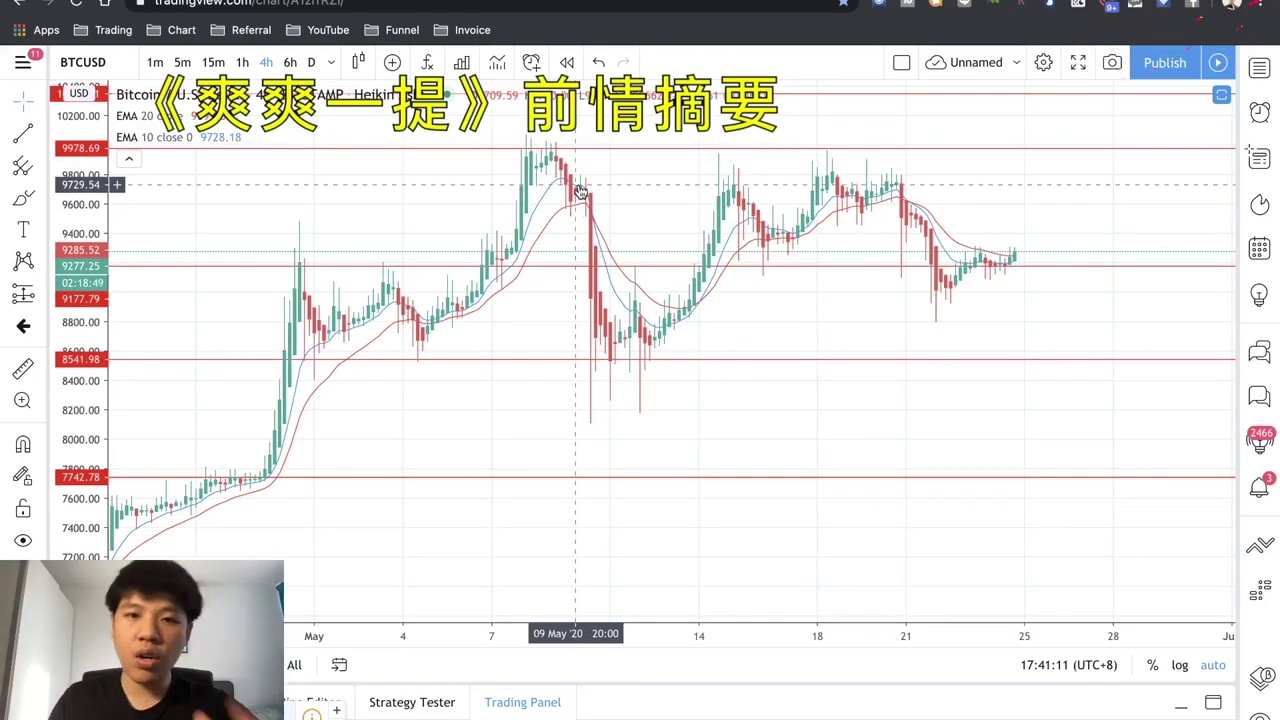
Task: Toggle stay in drawing mode
Action: [23, 476]
